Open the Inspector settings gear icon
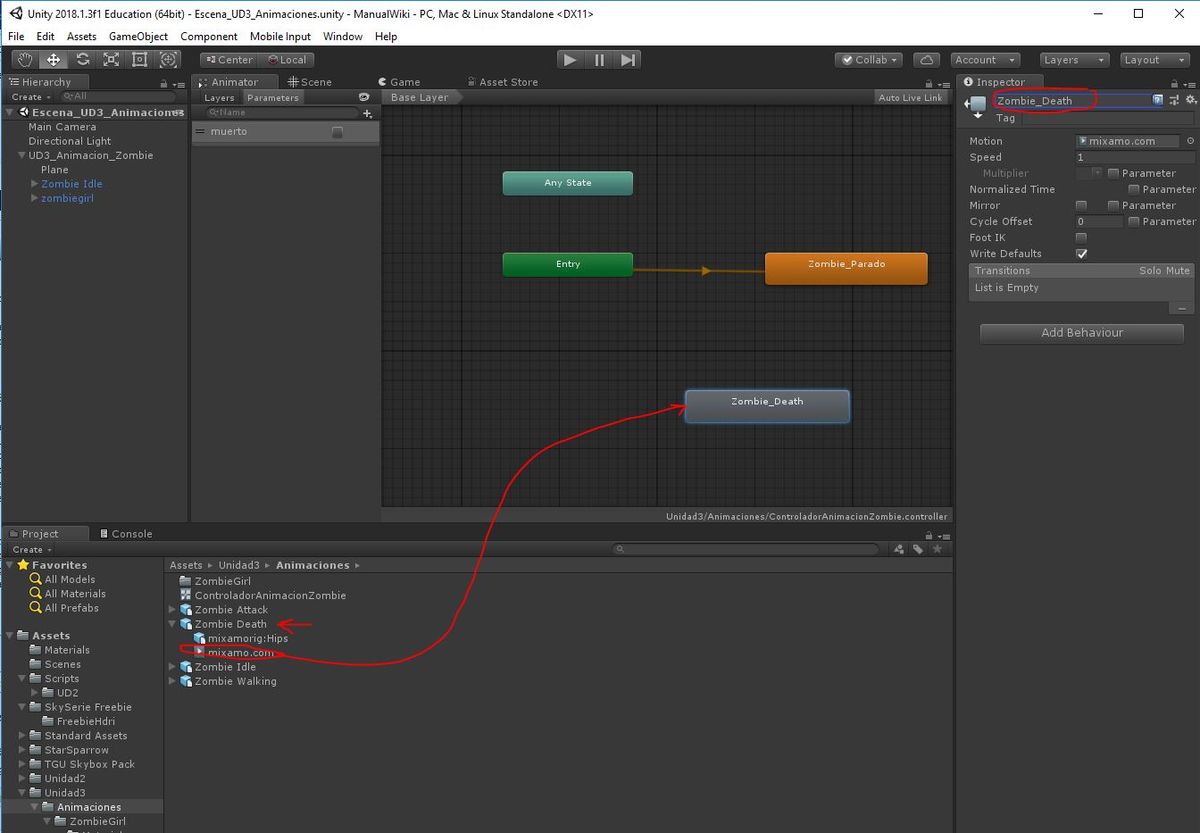 1190,100
